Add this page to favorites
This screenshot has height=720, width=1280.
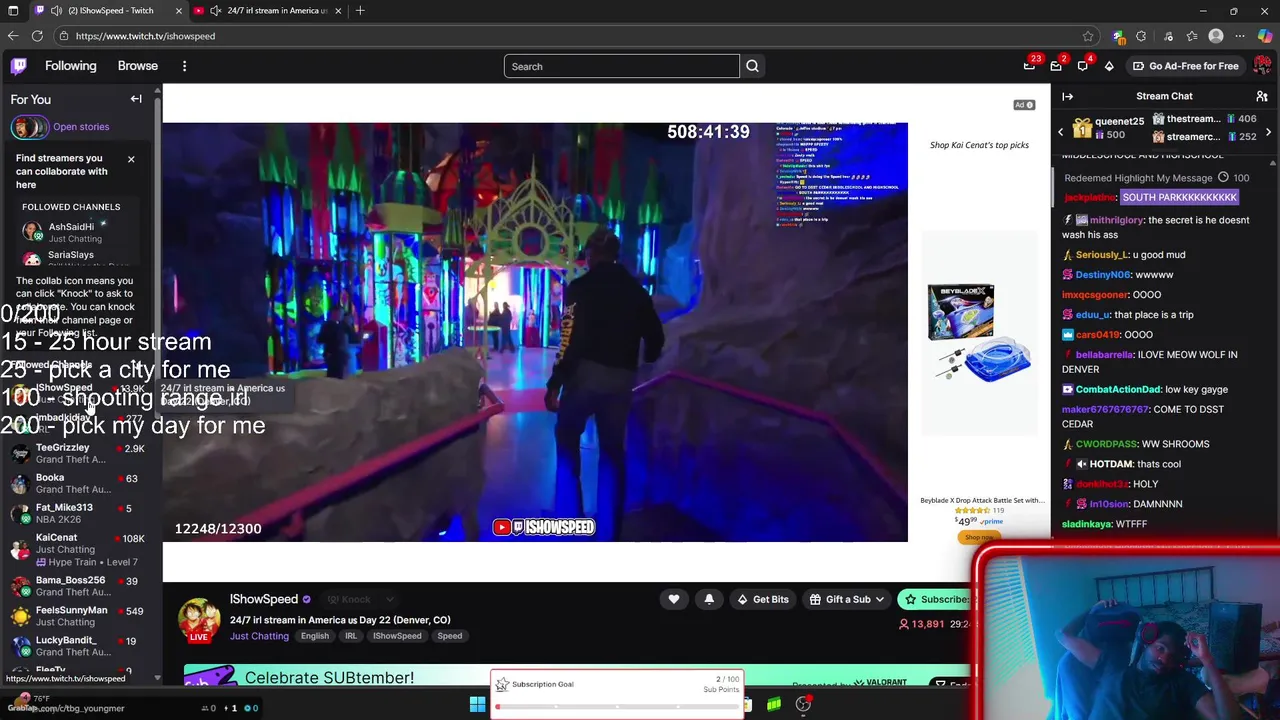tap(1088, 36)
